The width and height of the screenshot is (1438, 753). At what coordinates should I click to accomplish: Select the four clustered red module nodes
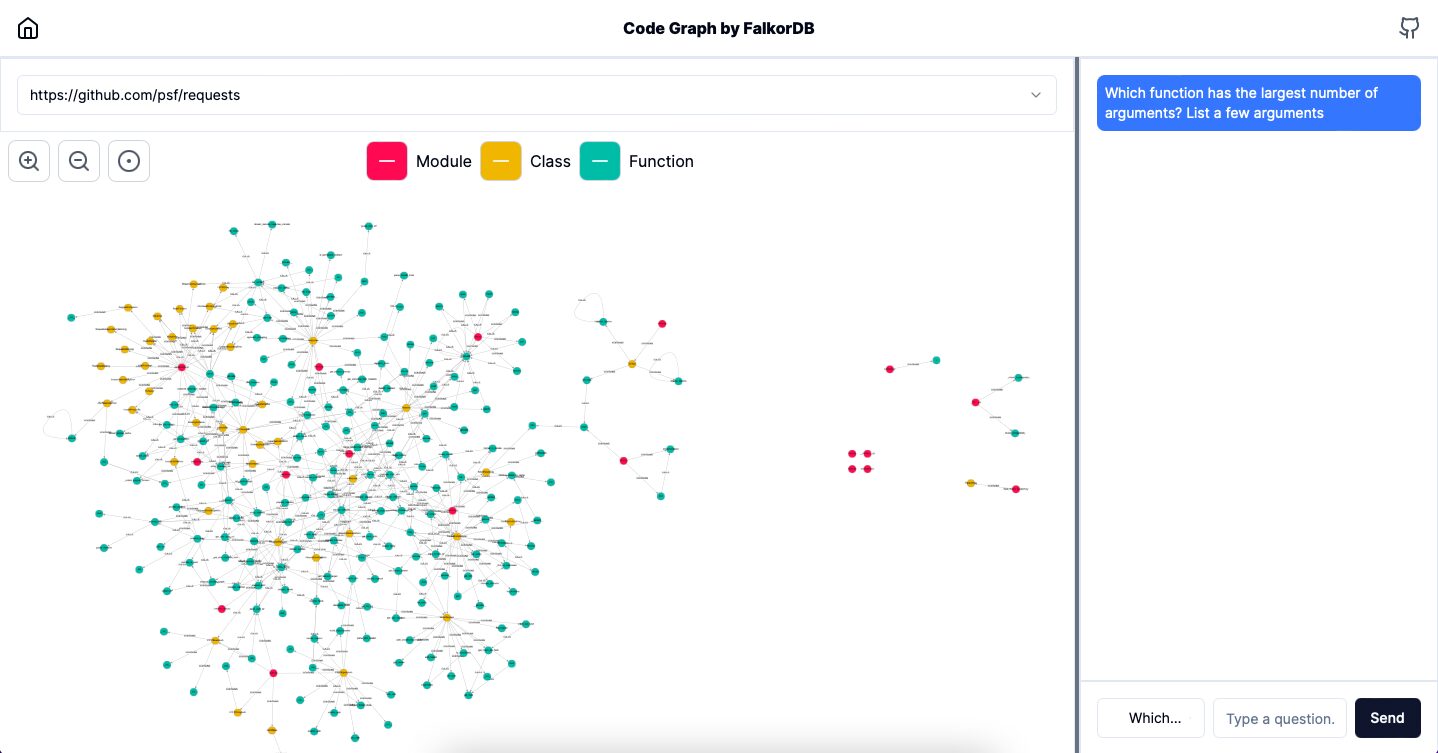860,461
